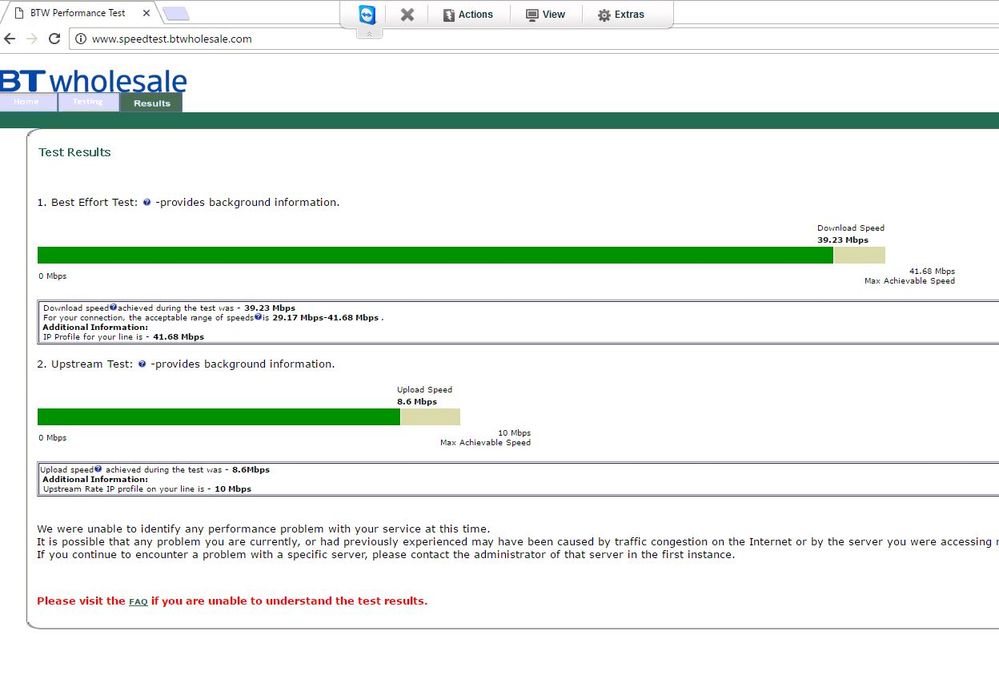Open the TeamViewer Actions menu

(x=468, y=14)
